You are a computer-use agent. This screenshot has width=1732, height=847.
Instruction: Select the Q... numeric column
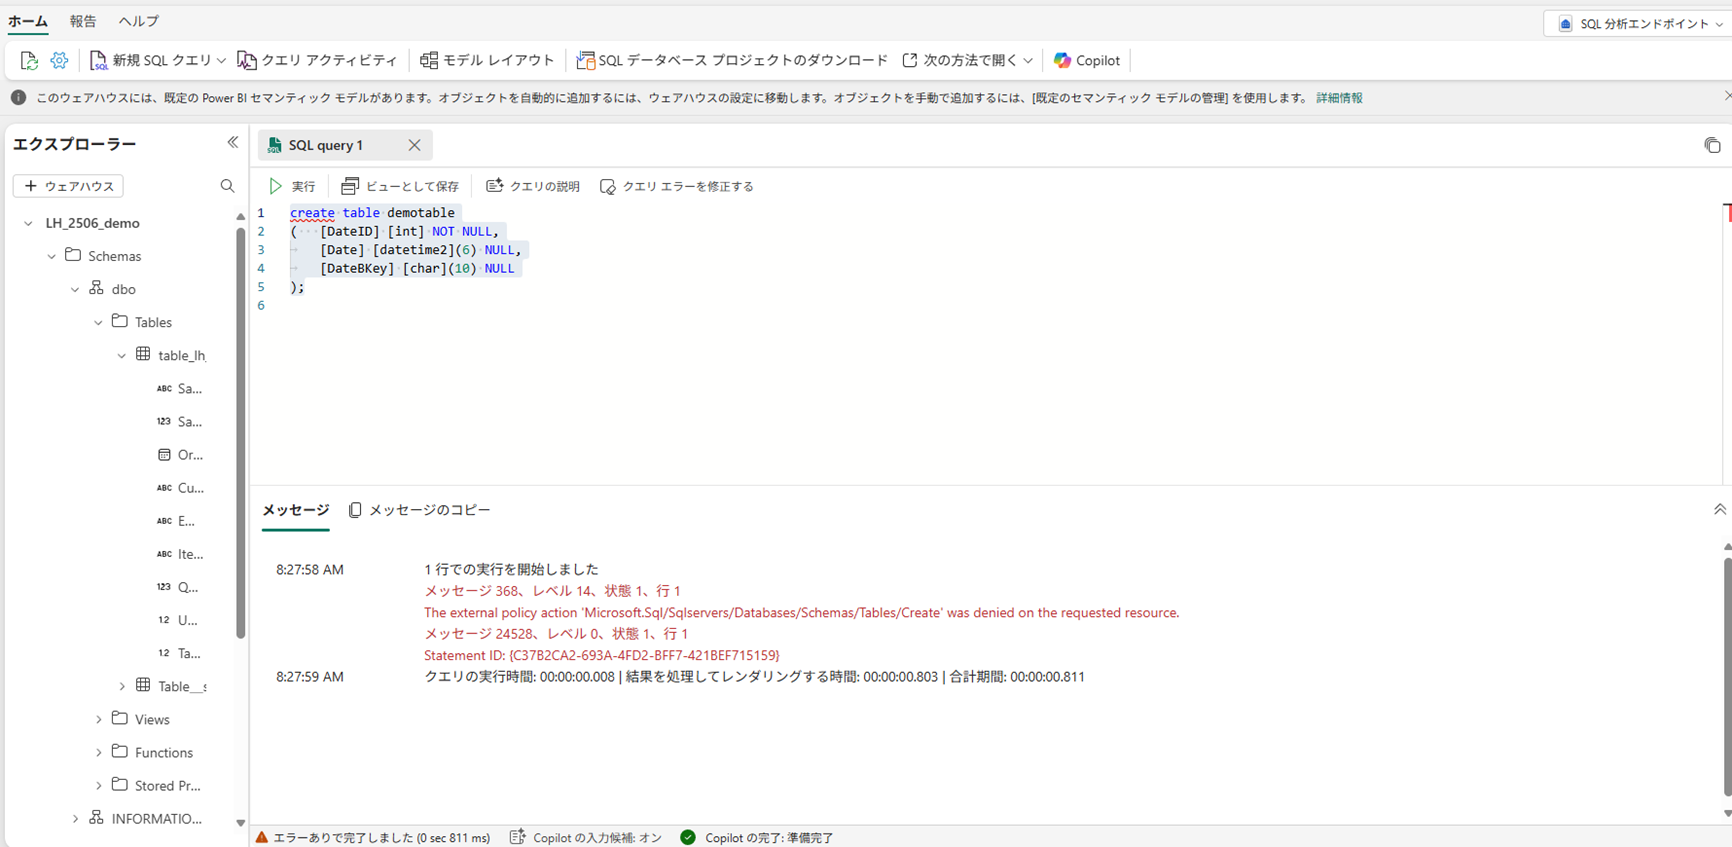click(178, 587)
